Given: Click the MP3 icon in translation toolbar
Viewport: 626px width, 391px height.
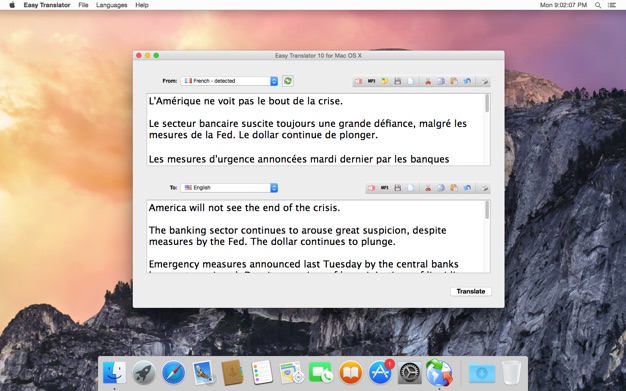Looking at the screenshot, I should click(x=384, y=188).
